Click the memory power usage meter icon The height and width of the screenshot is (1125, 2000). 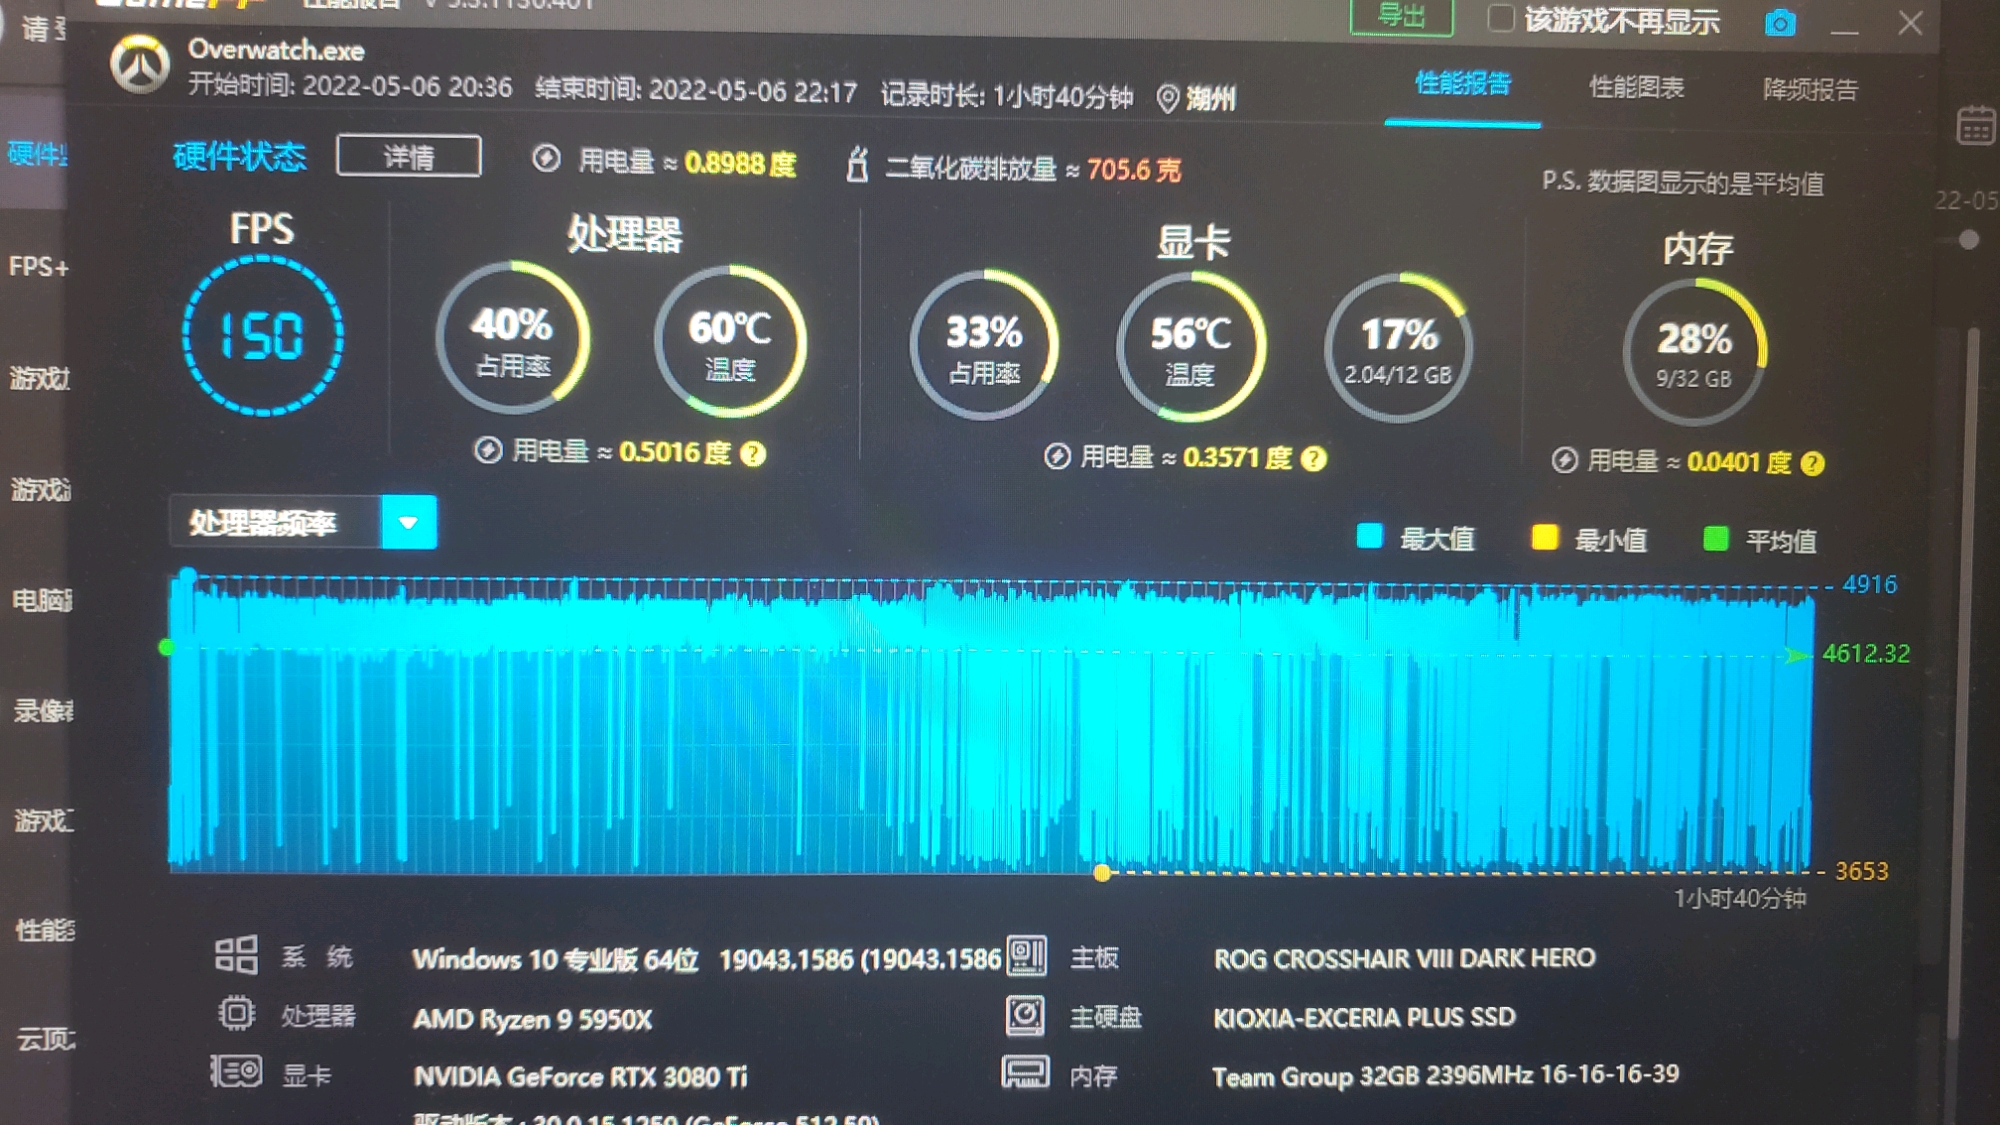coord(1565,460)
